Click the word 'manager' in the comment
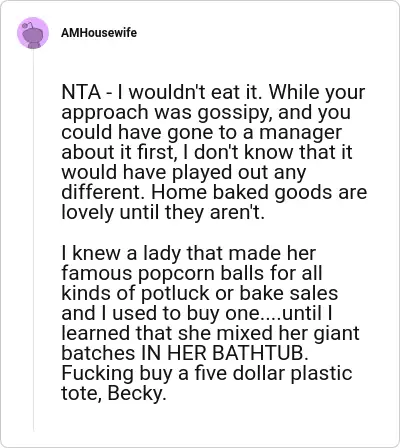This screenshot has width=400, height=448. click(300, 133)
